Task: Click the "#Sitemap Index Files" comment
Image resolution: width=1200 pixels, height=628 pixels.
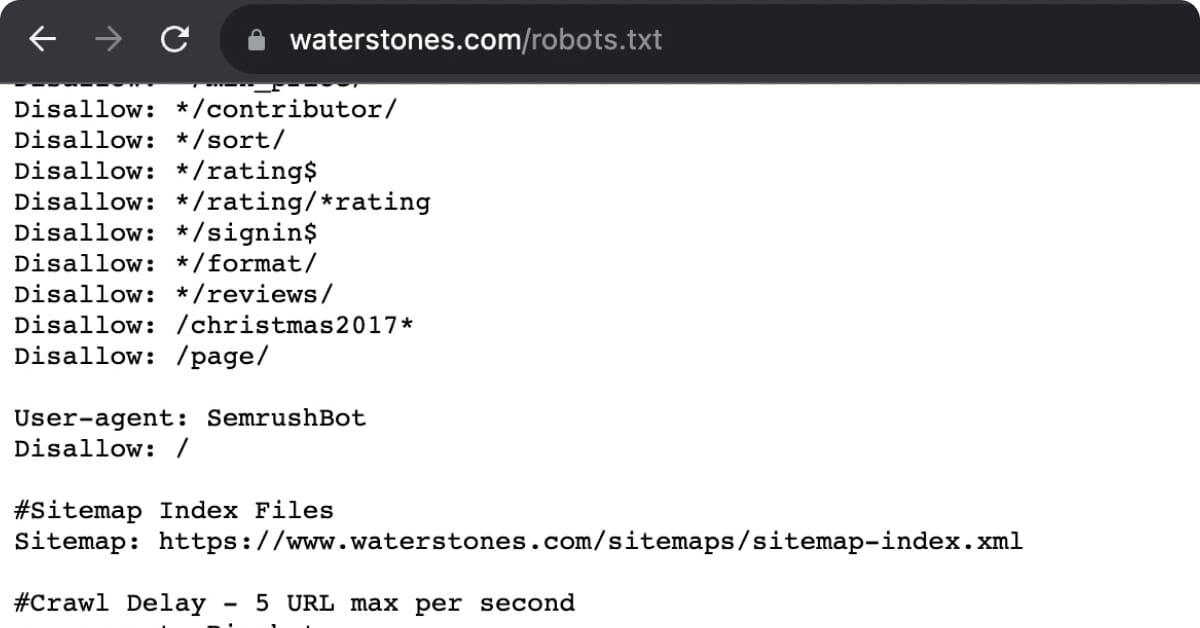Action: point(172,510)
